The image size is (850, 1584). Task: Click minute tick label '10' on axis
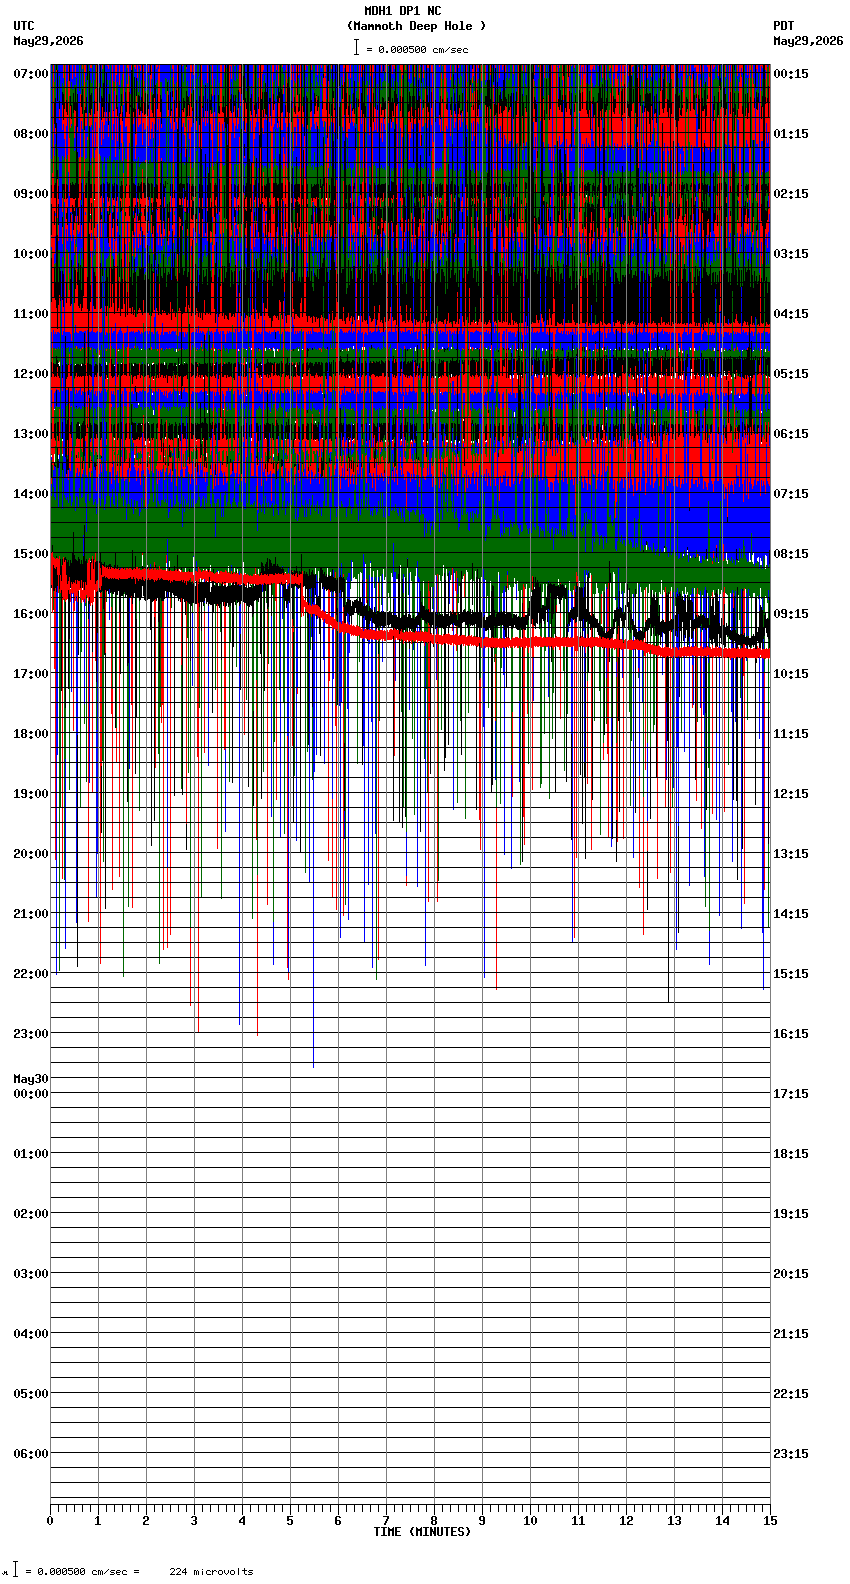pos(530,1521)
